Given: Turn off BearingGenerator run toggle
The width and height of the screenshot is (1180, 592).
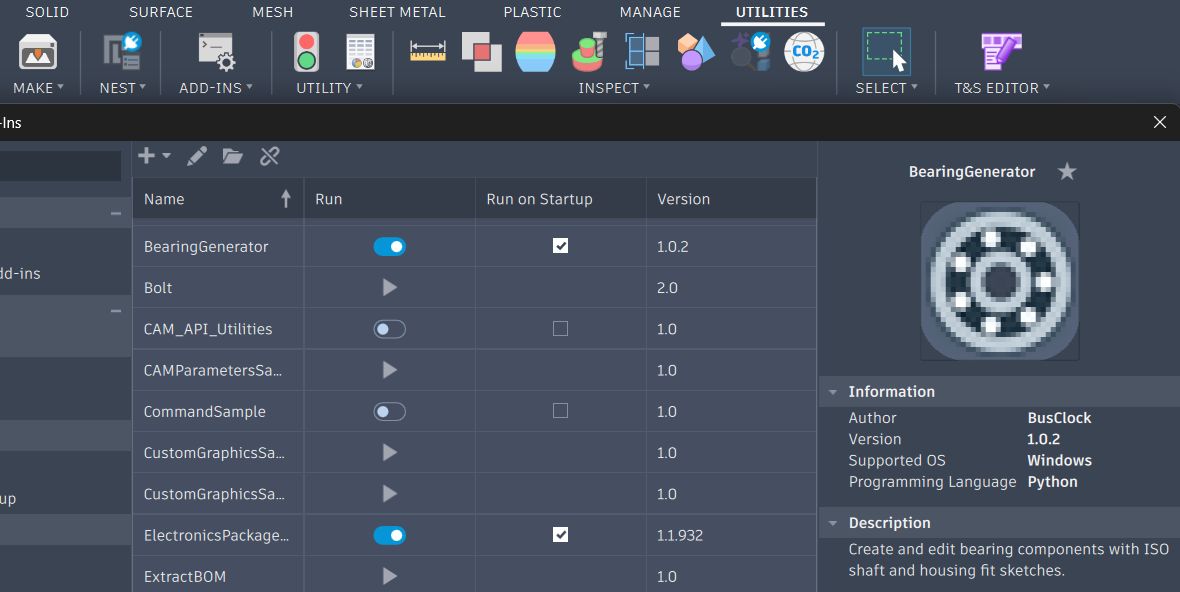Looking at the screenshot, I should pos(389,247).
